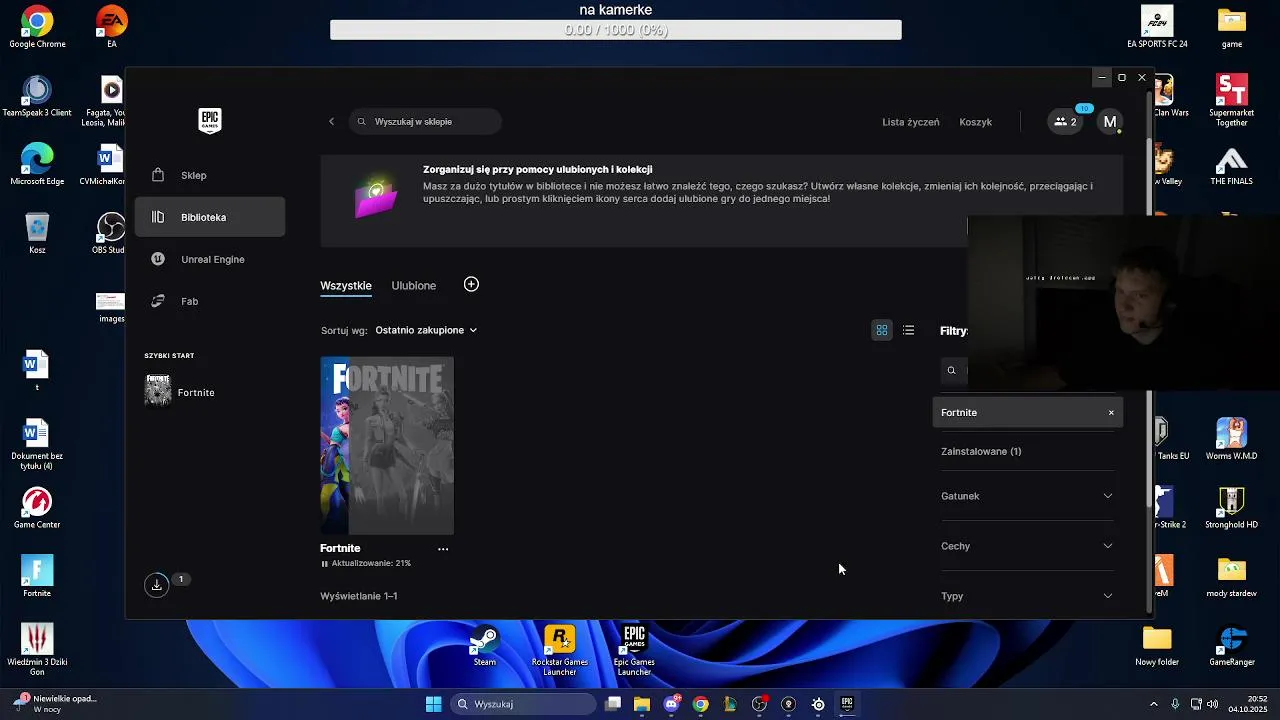Expand the Gatunek filter section

tap(1027, 496)
